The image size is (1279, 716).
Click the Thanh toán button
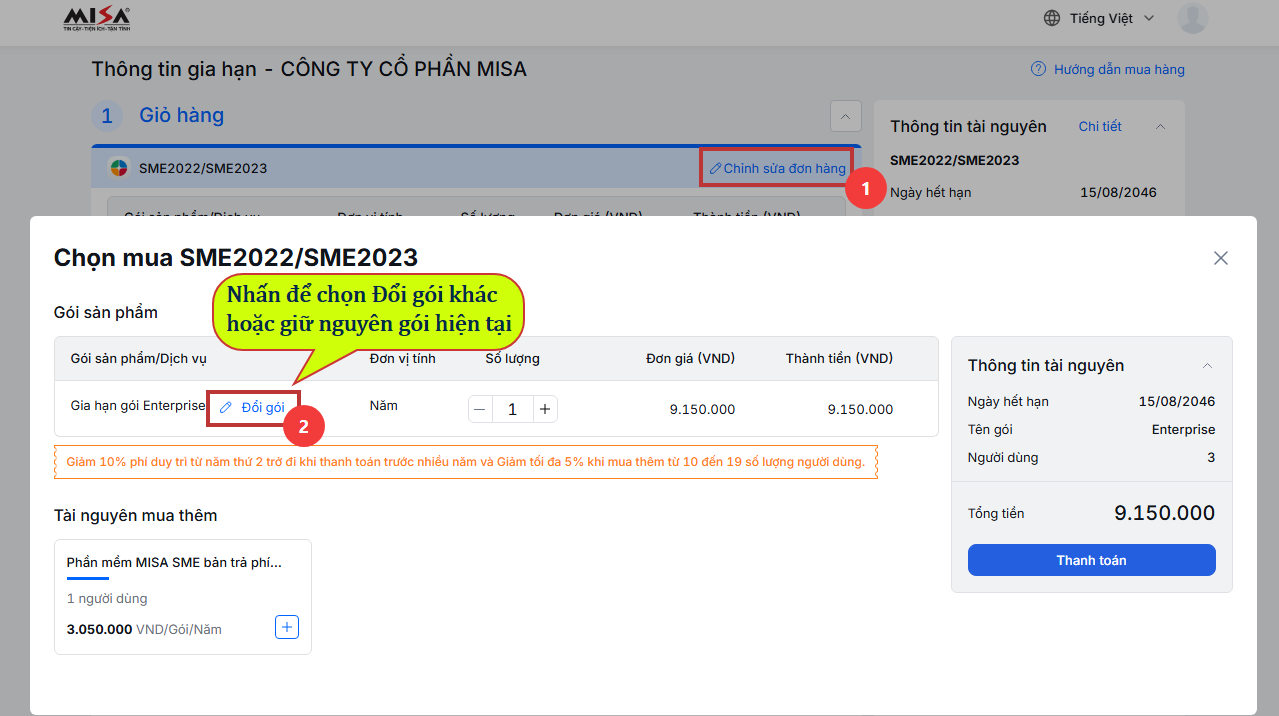pyautogui.click(x=1092, y=560)
